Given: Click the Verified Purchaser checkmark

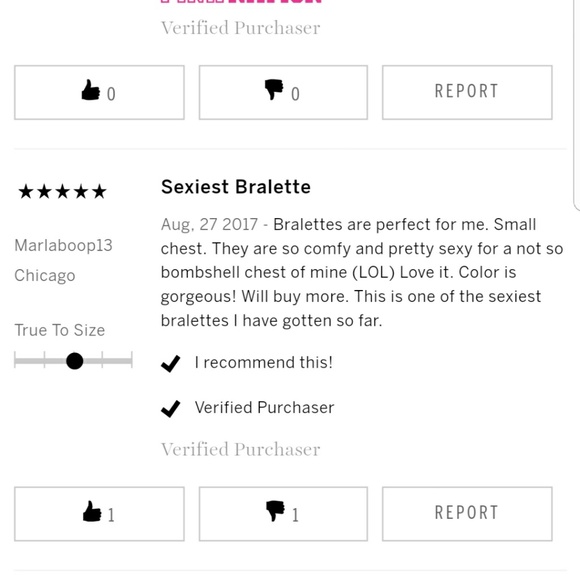Looking at the screenshot, I should [x=171, y=408].
